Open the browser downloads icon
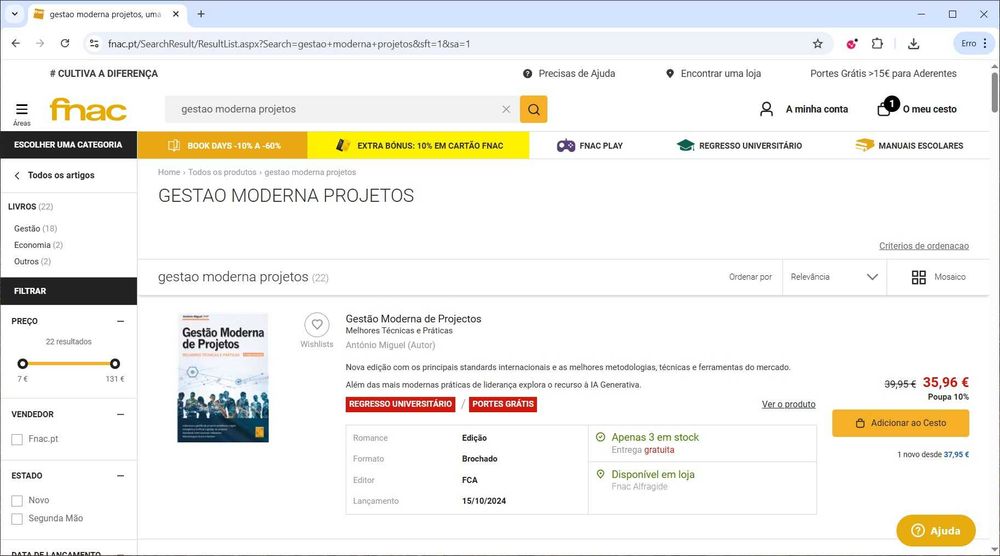The height and width of the screenshot is (556, 1000). pos(913,43)
